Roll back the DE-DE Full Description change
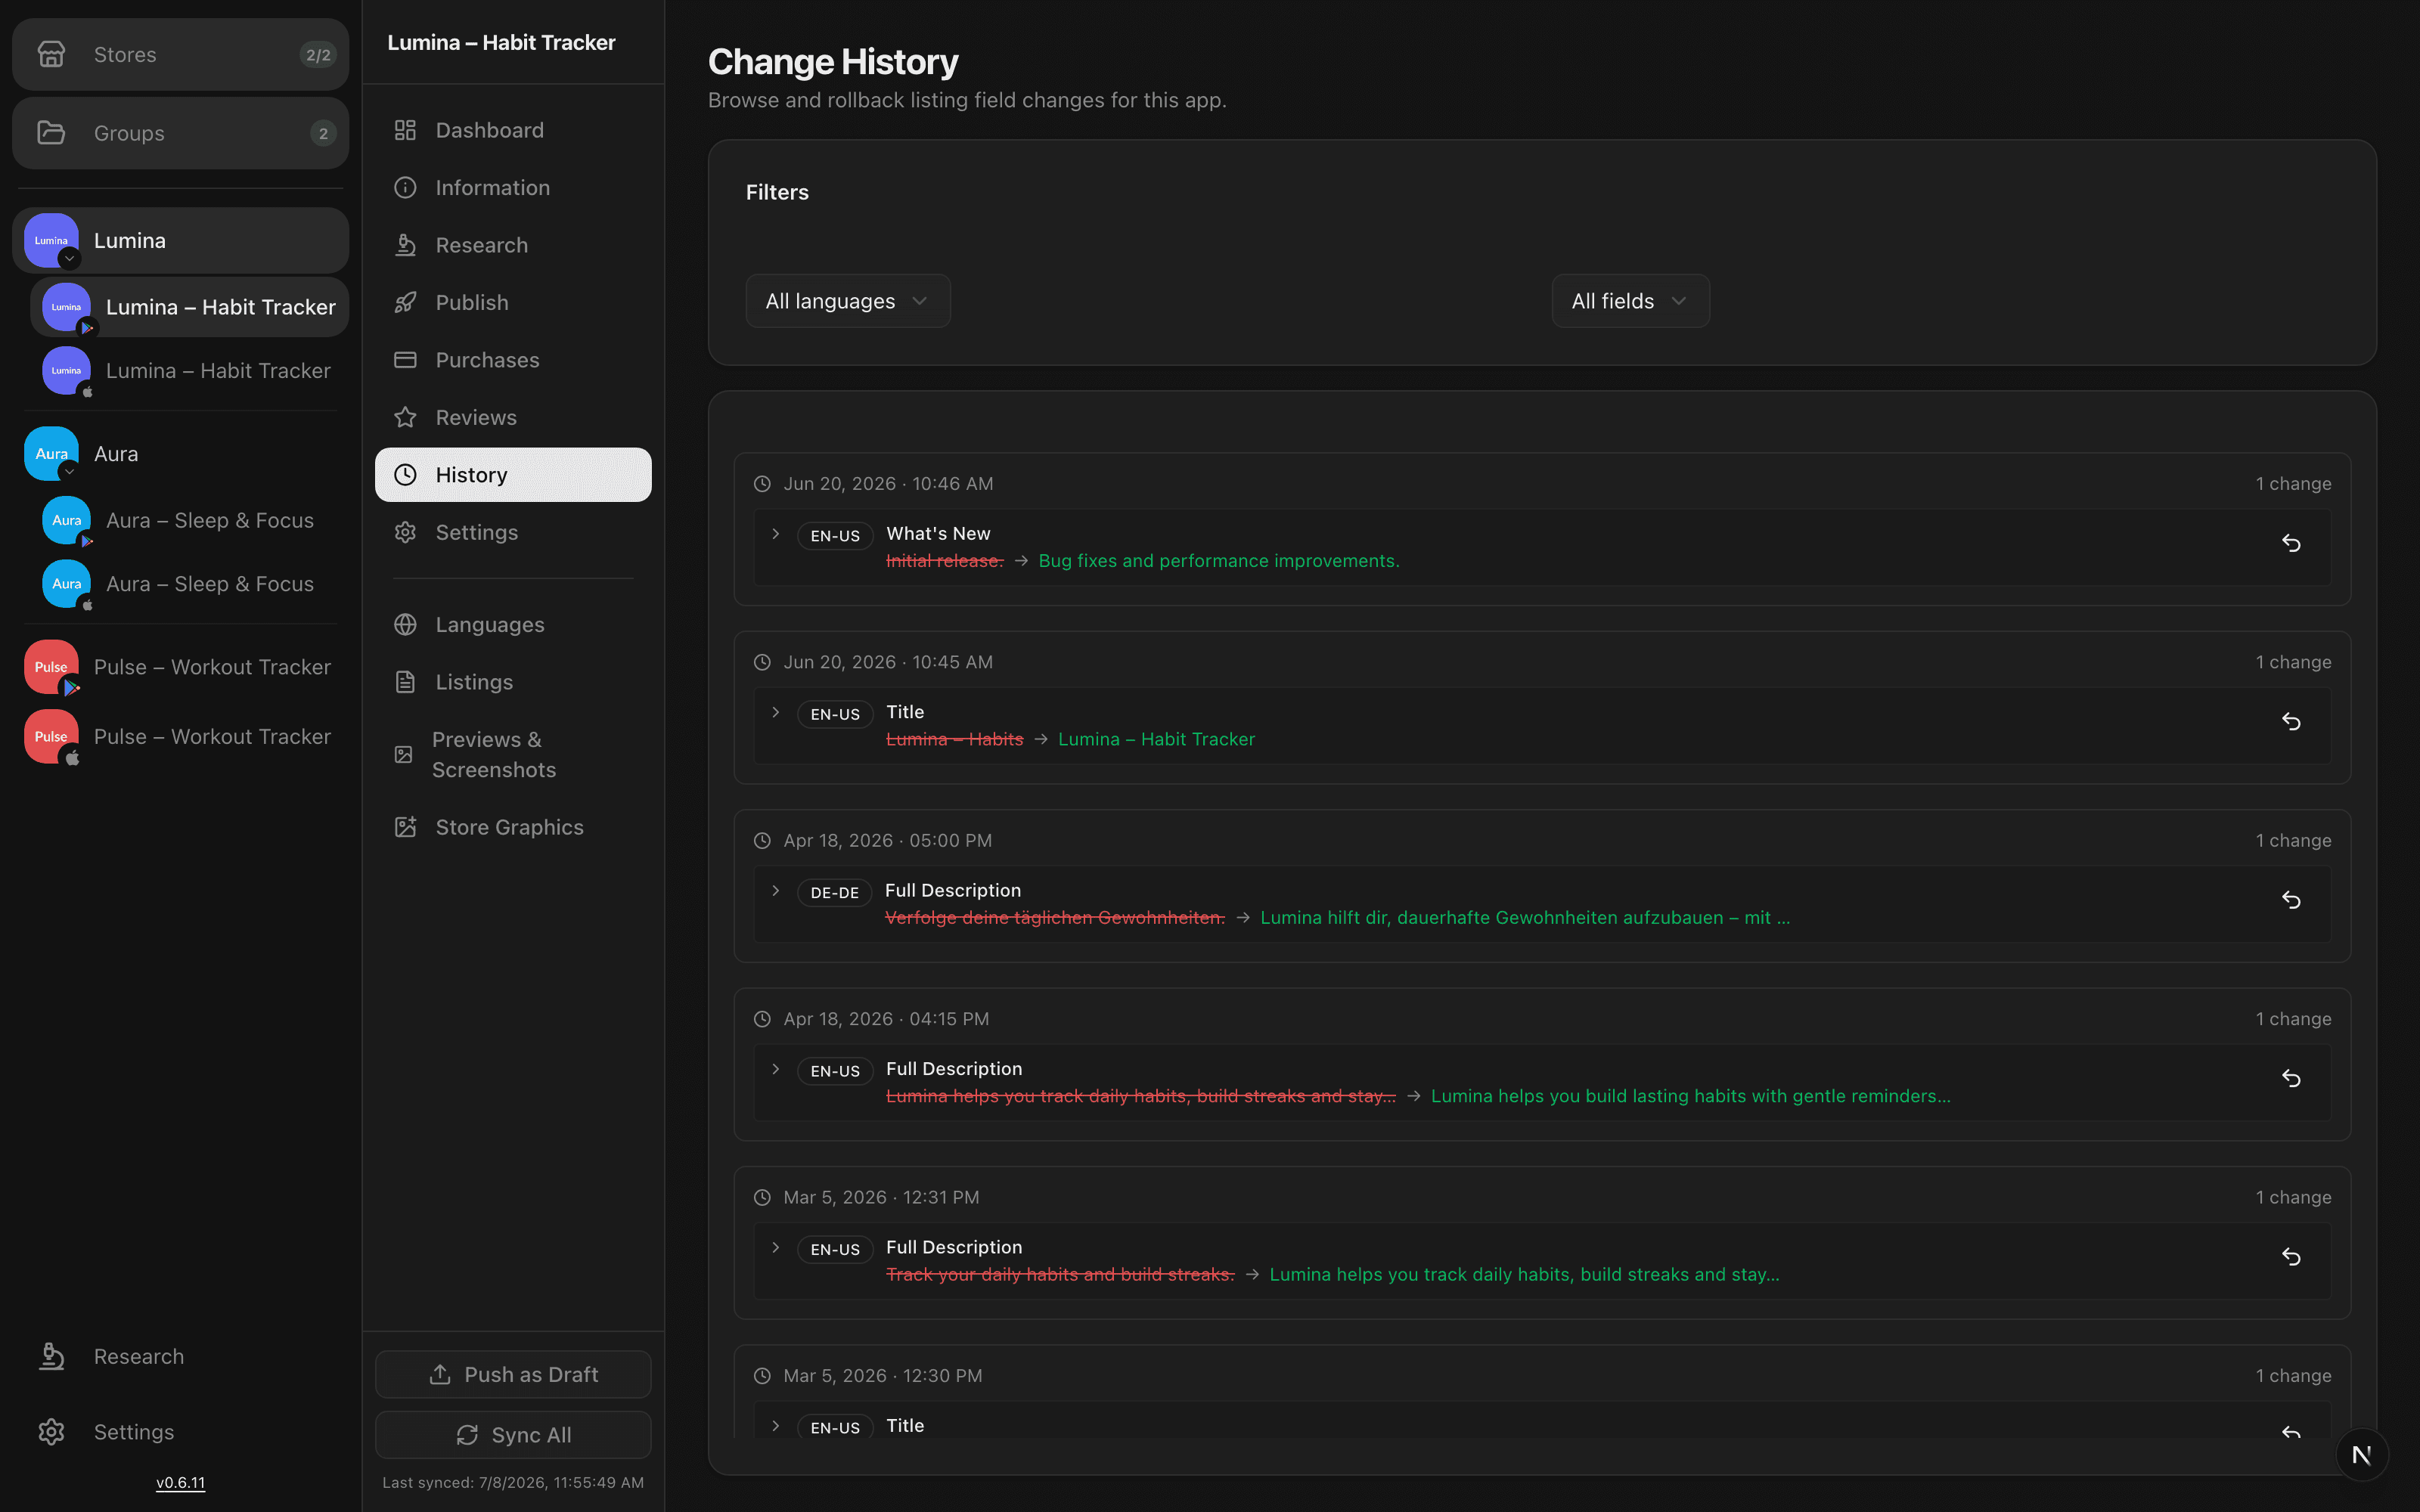Image resolution: width=2420 pixels, height=1512 pixels. point(2291,900)
